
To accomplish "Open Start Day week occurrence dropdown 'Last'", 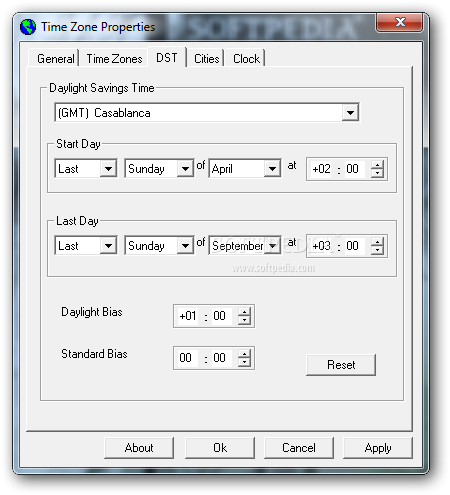I will click(x=108, y=169).
